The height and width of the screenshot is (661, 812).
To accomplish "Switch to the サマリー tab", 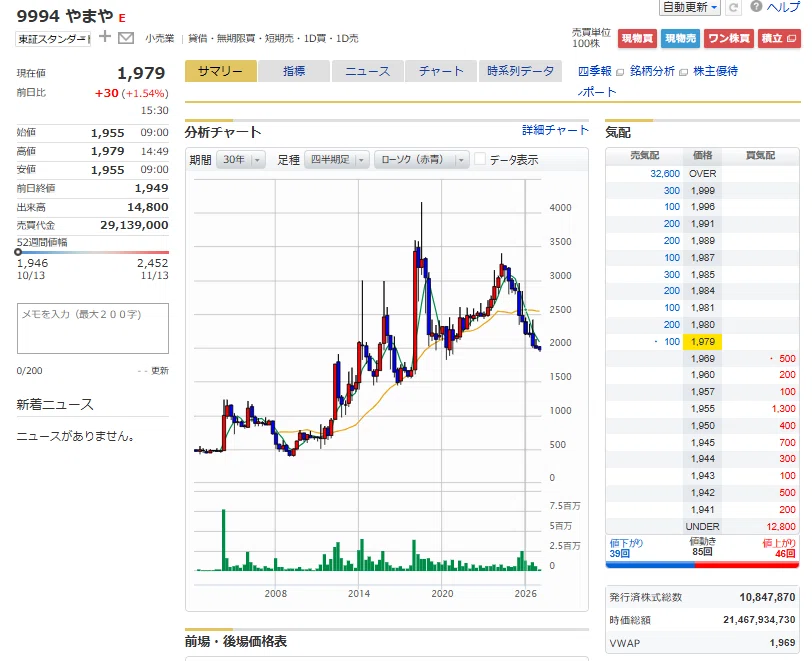I will [221, 71].
